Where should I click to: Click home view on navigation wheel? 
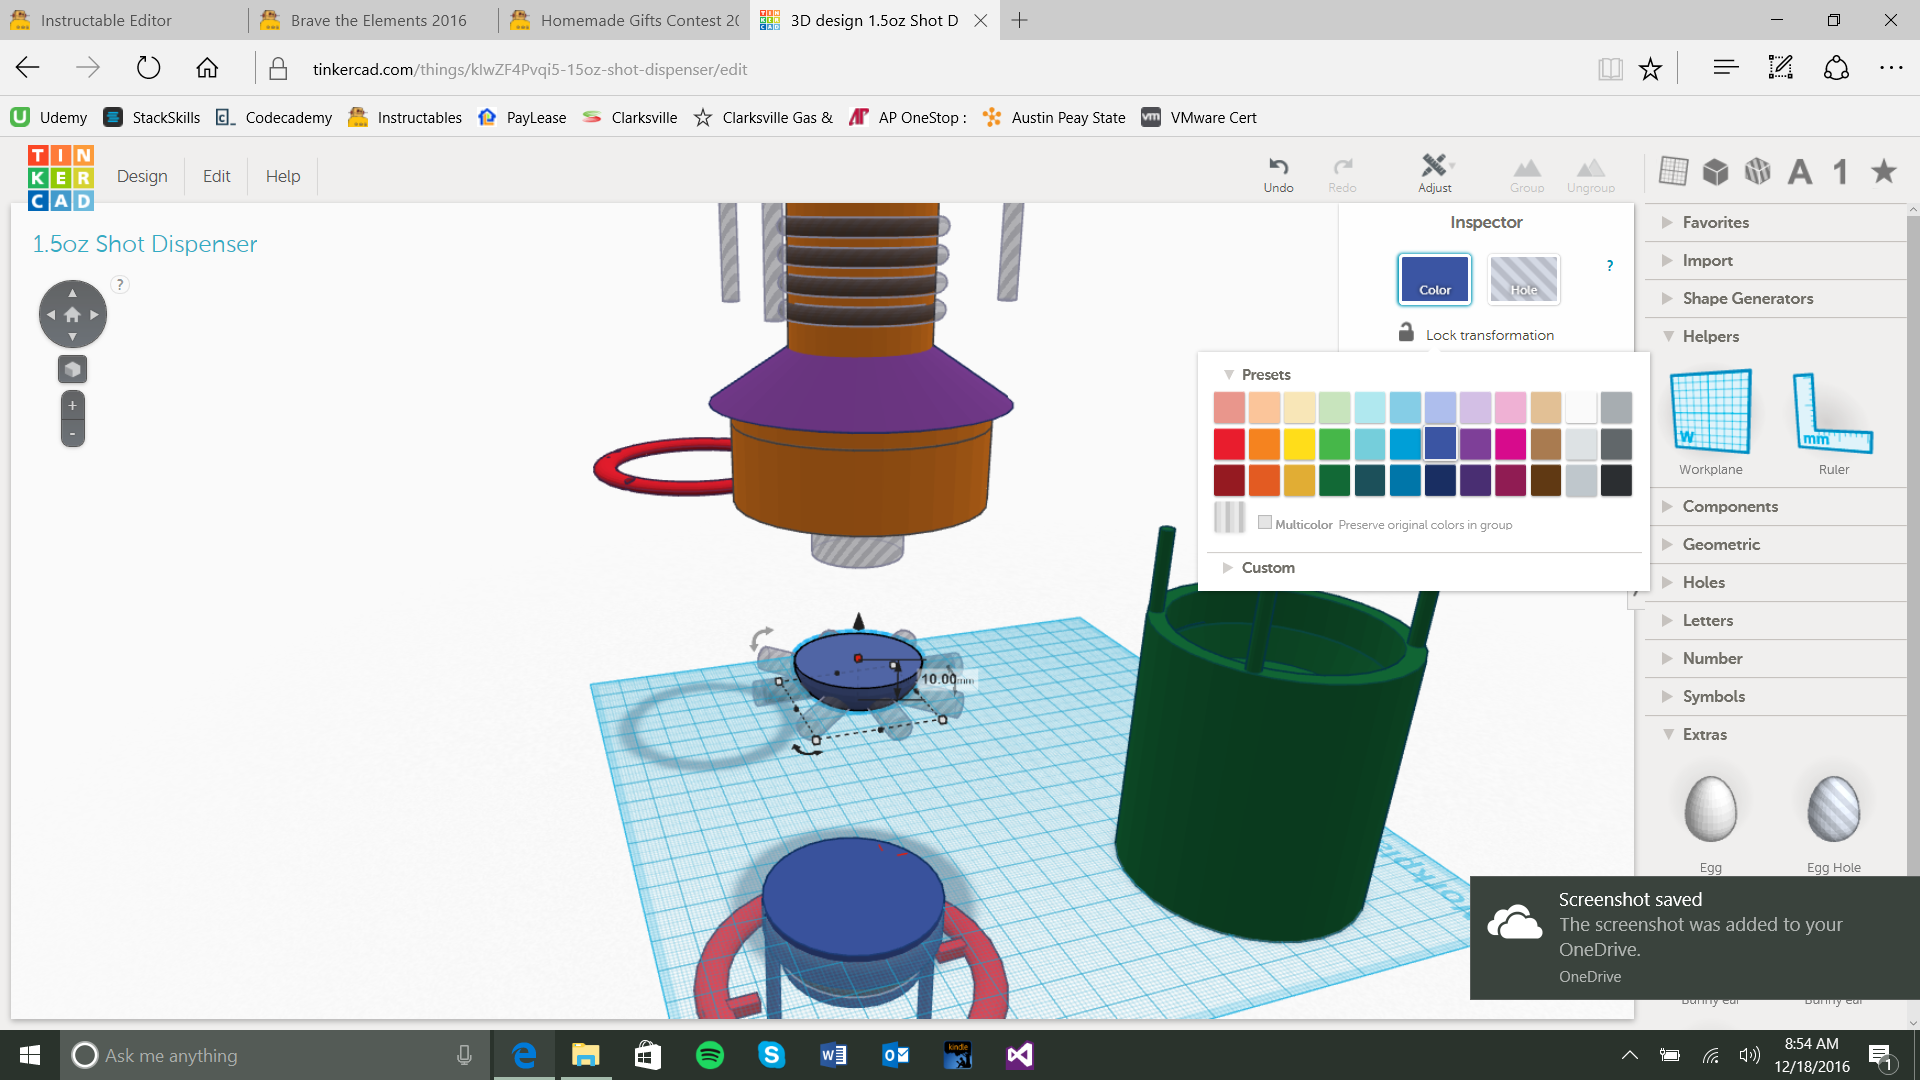[x=72, y=315]
